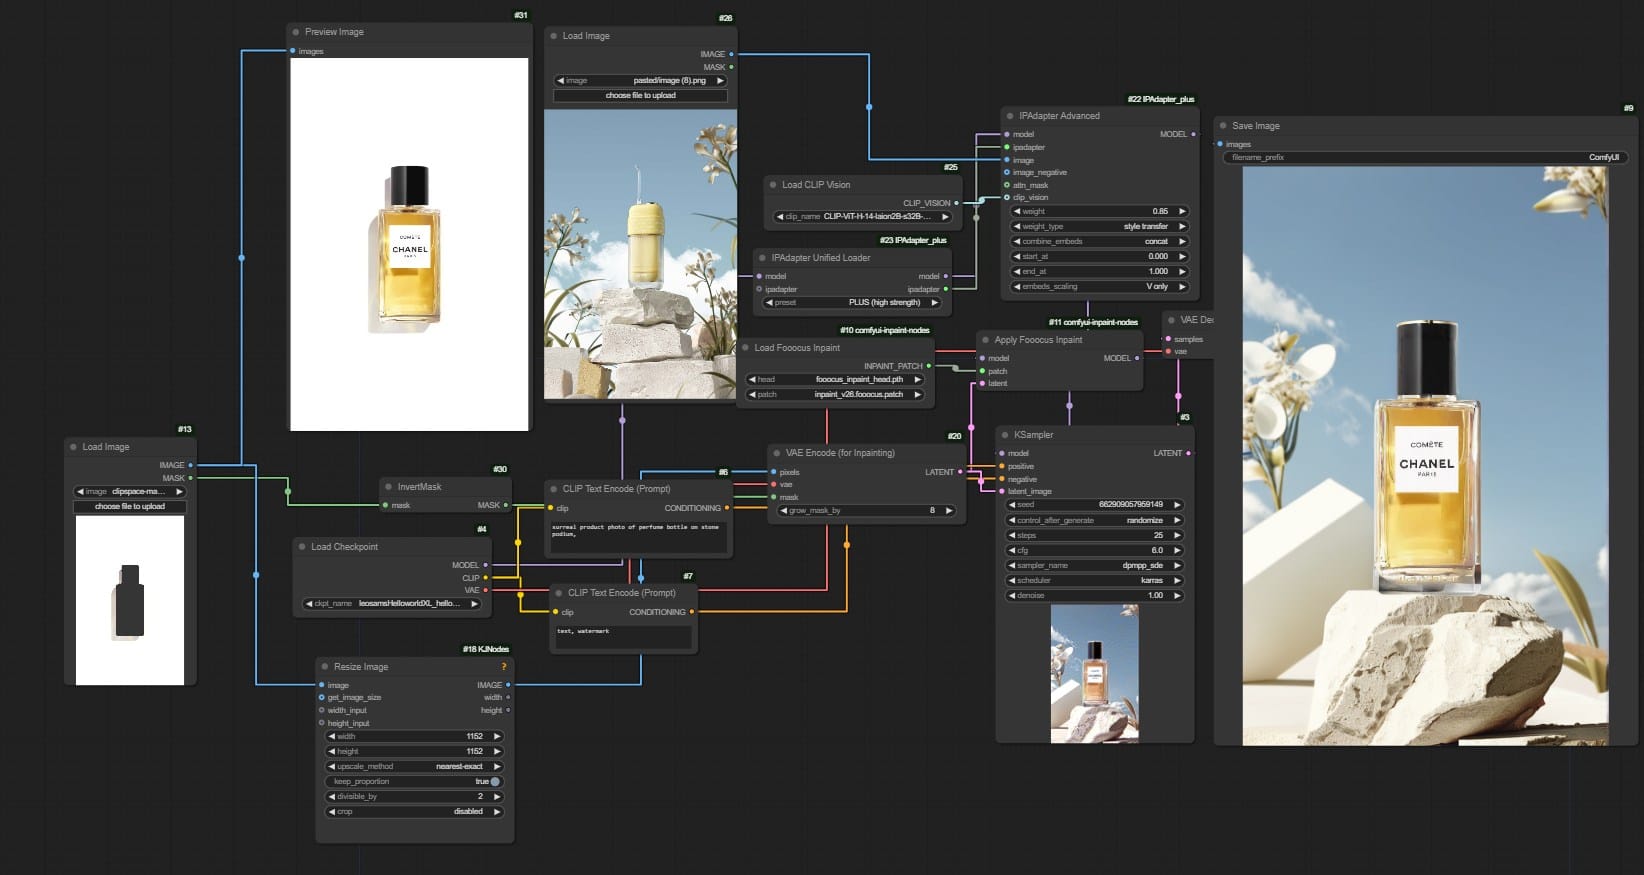Collapse the Resize Image node
The width and height of the screenshot is (1644, 875).
325,667
